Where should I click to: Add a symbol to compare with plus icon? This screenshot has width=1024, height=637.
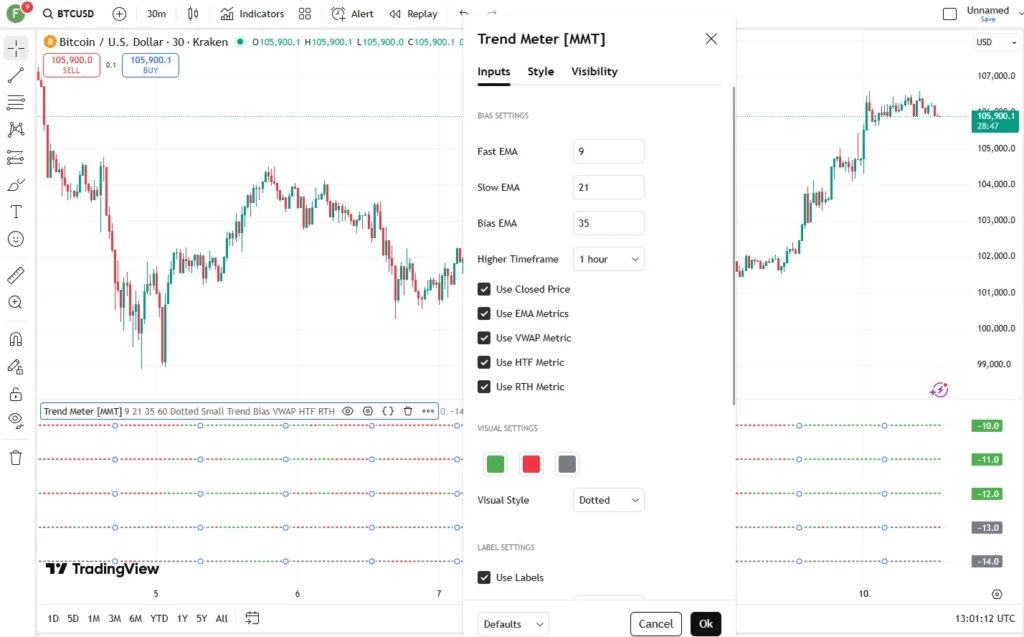pyautogui.click(x=119, y=14)
